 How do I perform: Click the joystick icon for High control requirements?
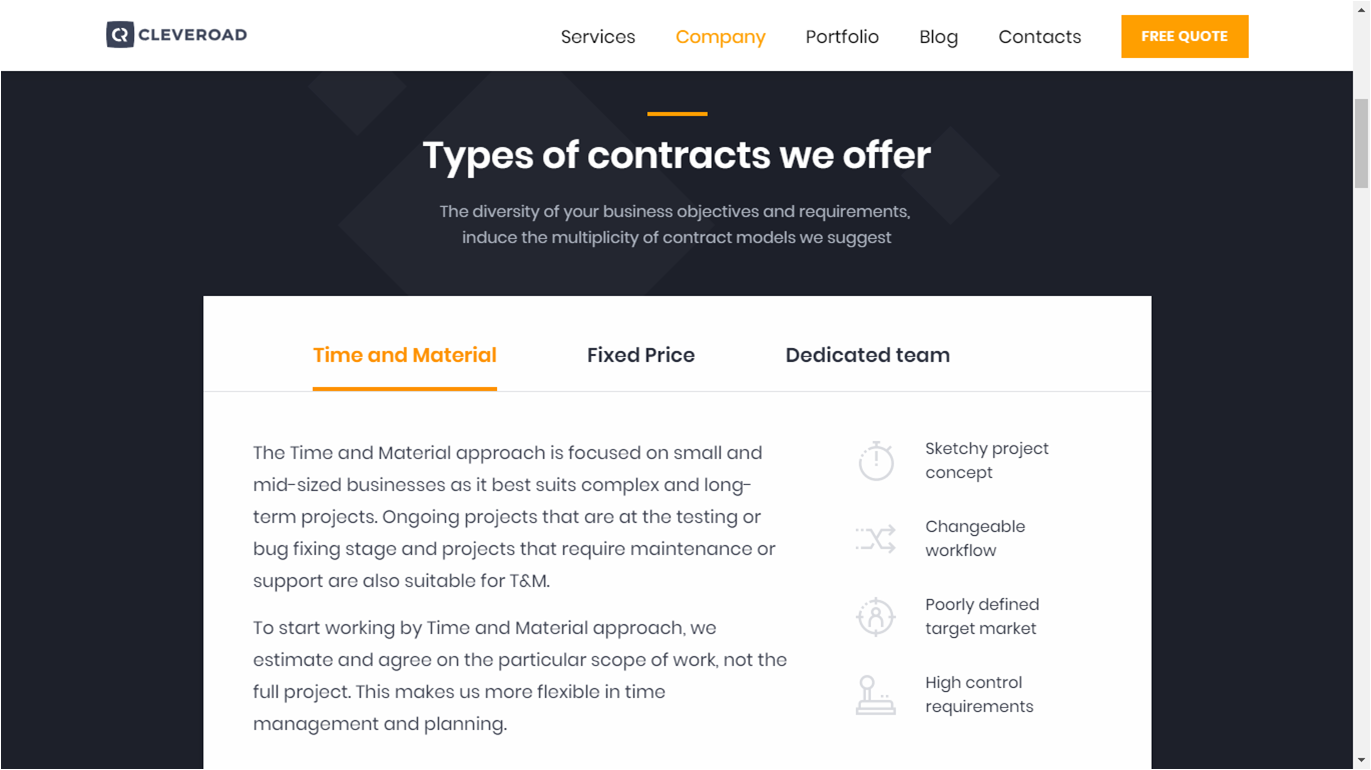click(x=876, y=695)
